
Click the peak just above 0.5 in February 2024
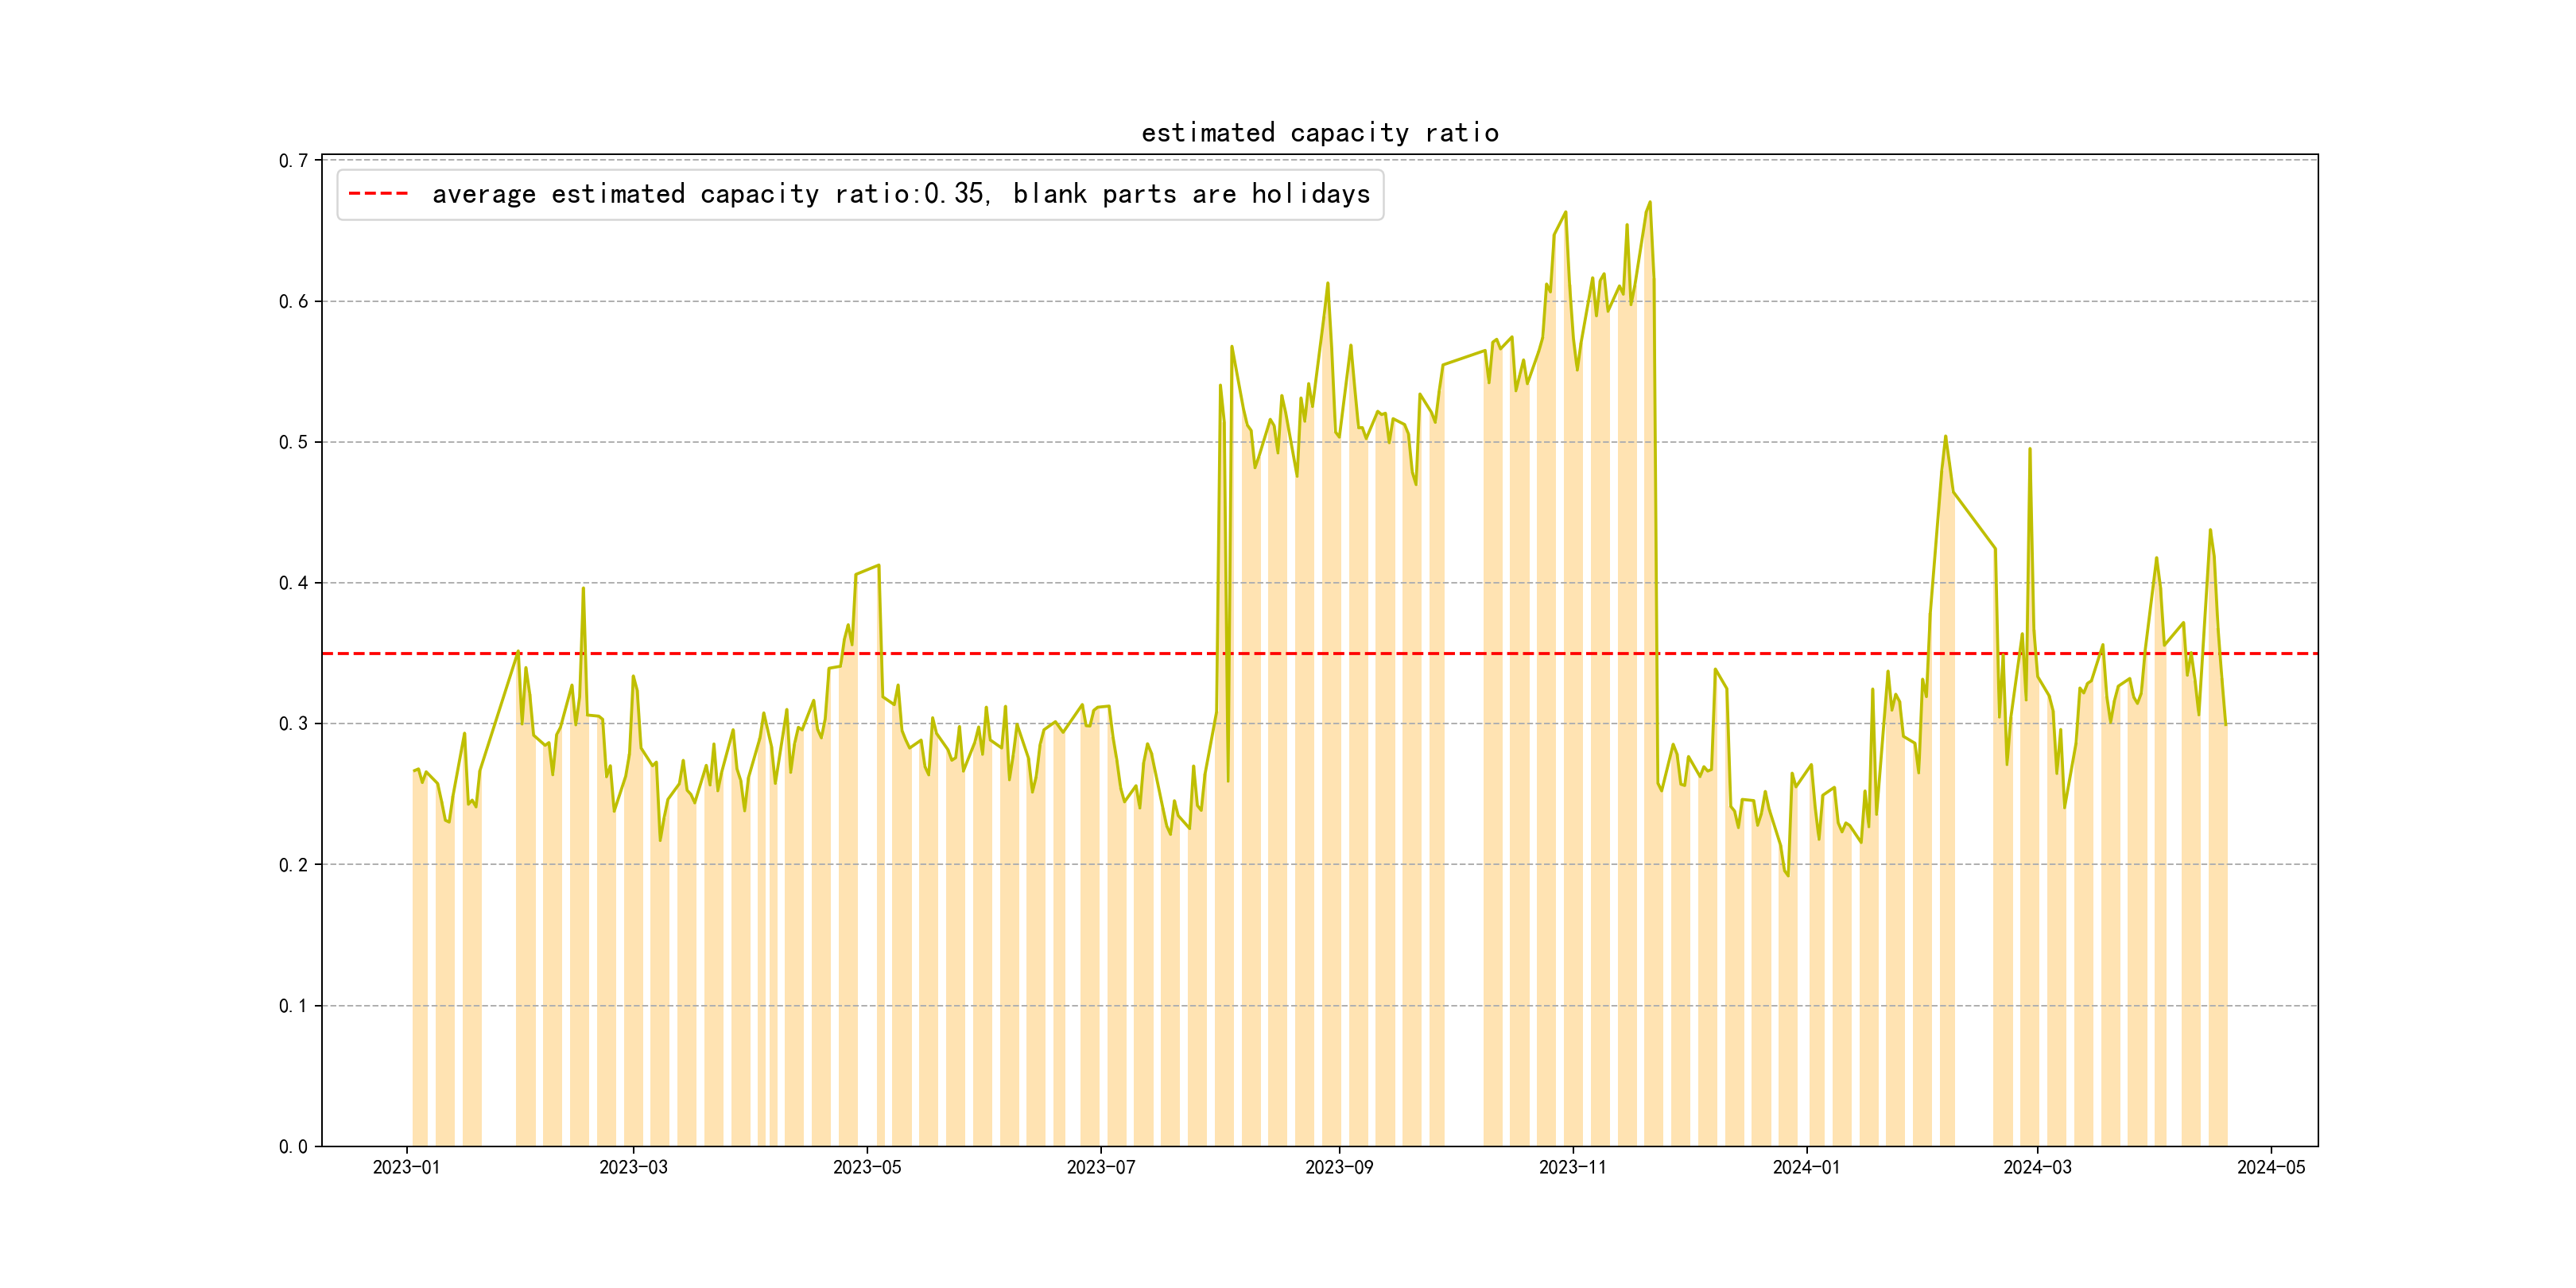[x=1945, y=436]
